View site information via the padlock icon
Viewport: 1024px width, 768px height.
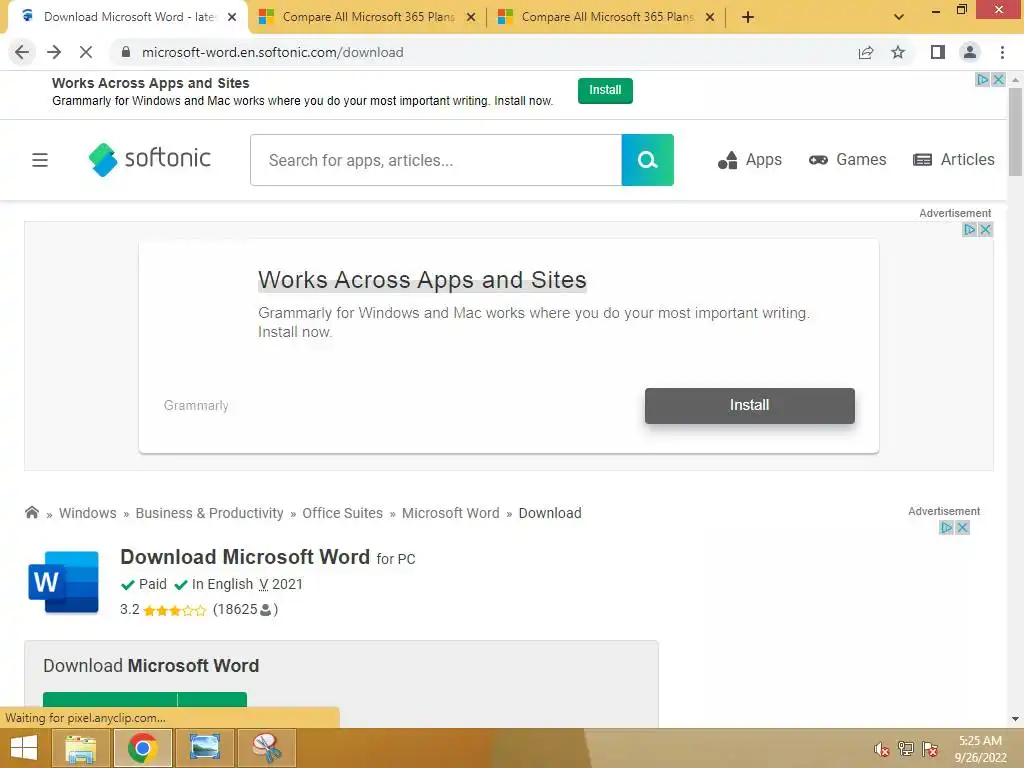click(x=126, y=52)
